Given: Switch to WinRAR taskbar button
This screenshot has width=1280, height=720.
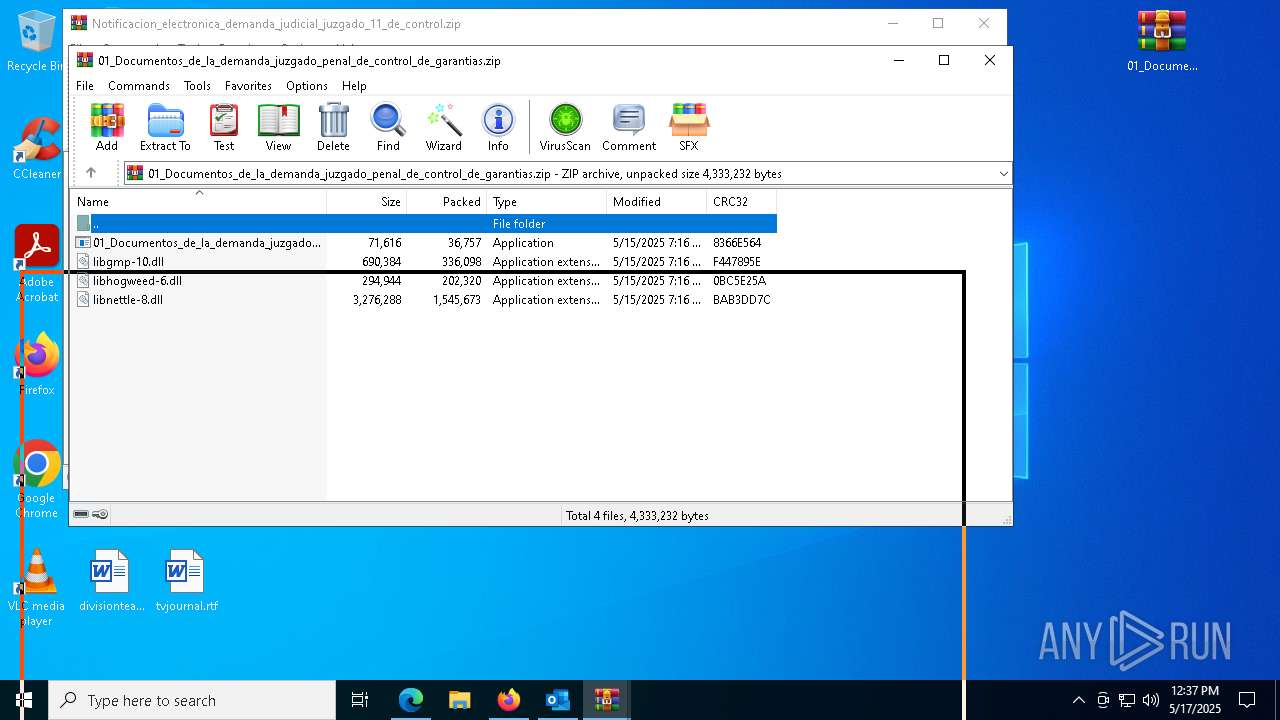Looking at the screenshot, I should tap(607, 700).
